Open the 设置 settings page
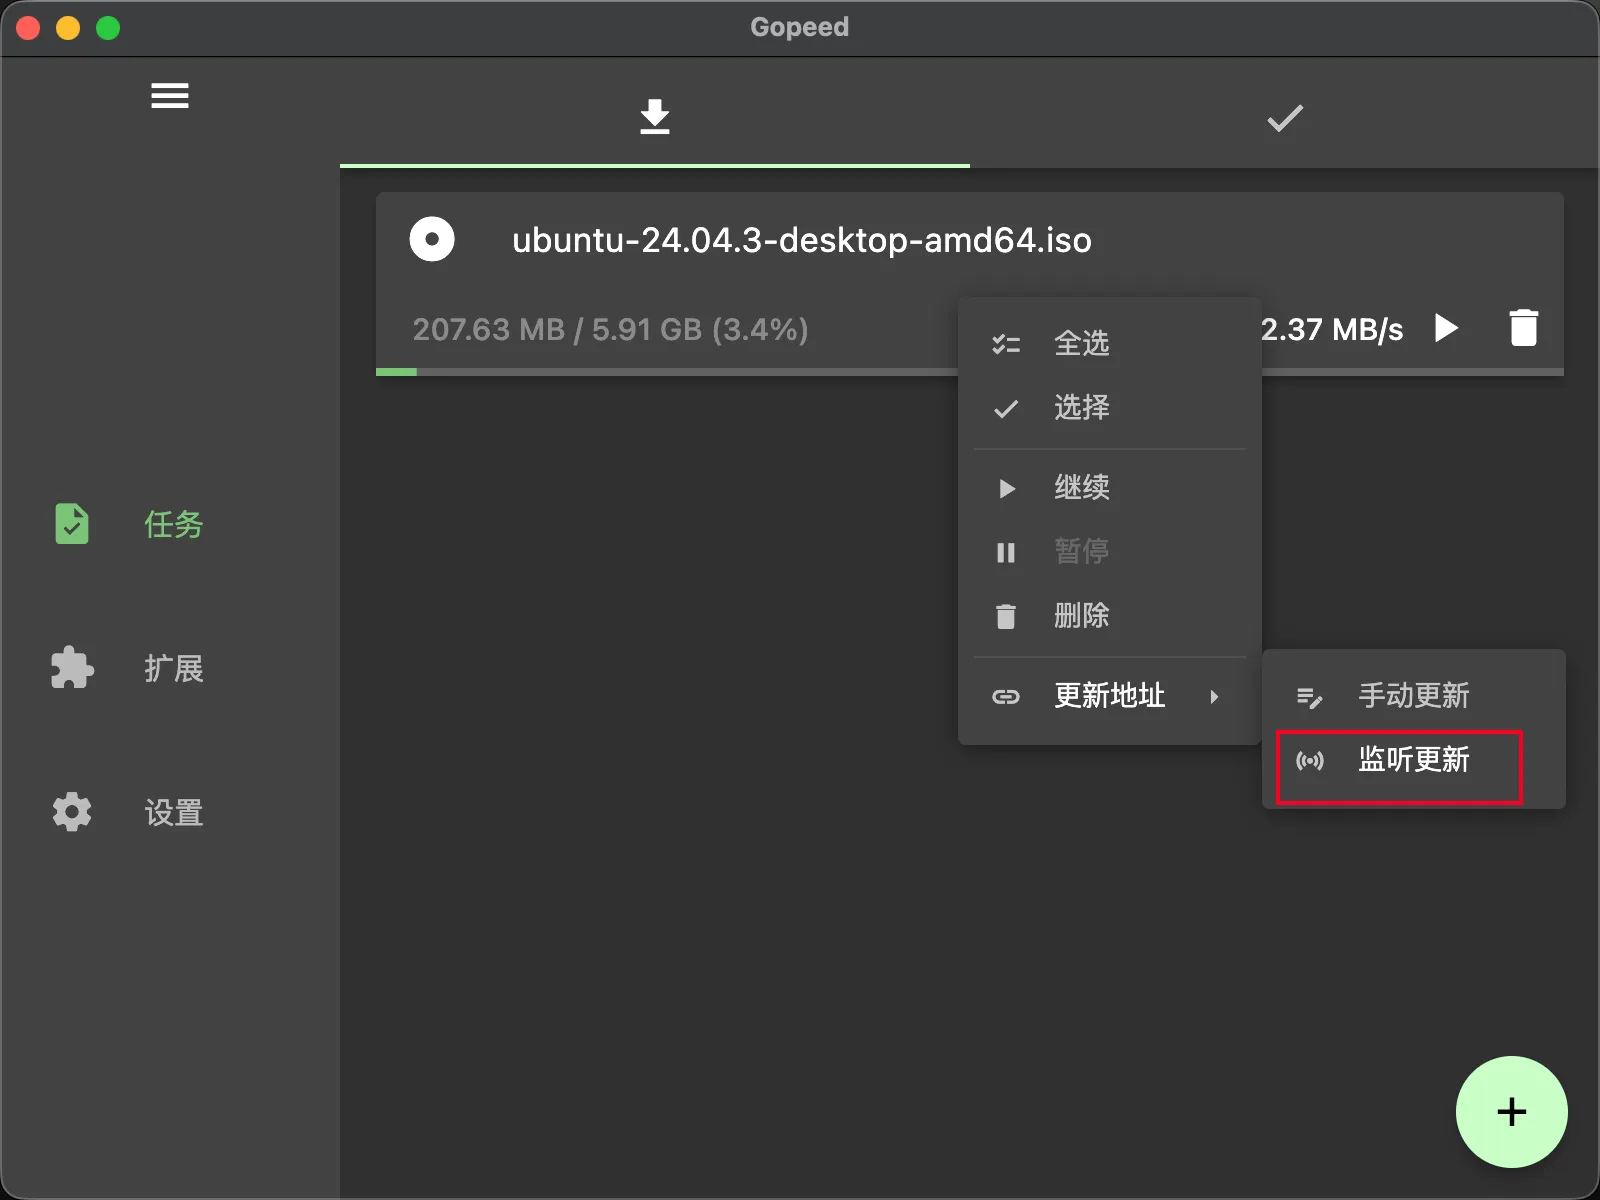 click(173, 813)
